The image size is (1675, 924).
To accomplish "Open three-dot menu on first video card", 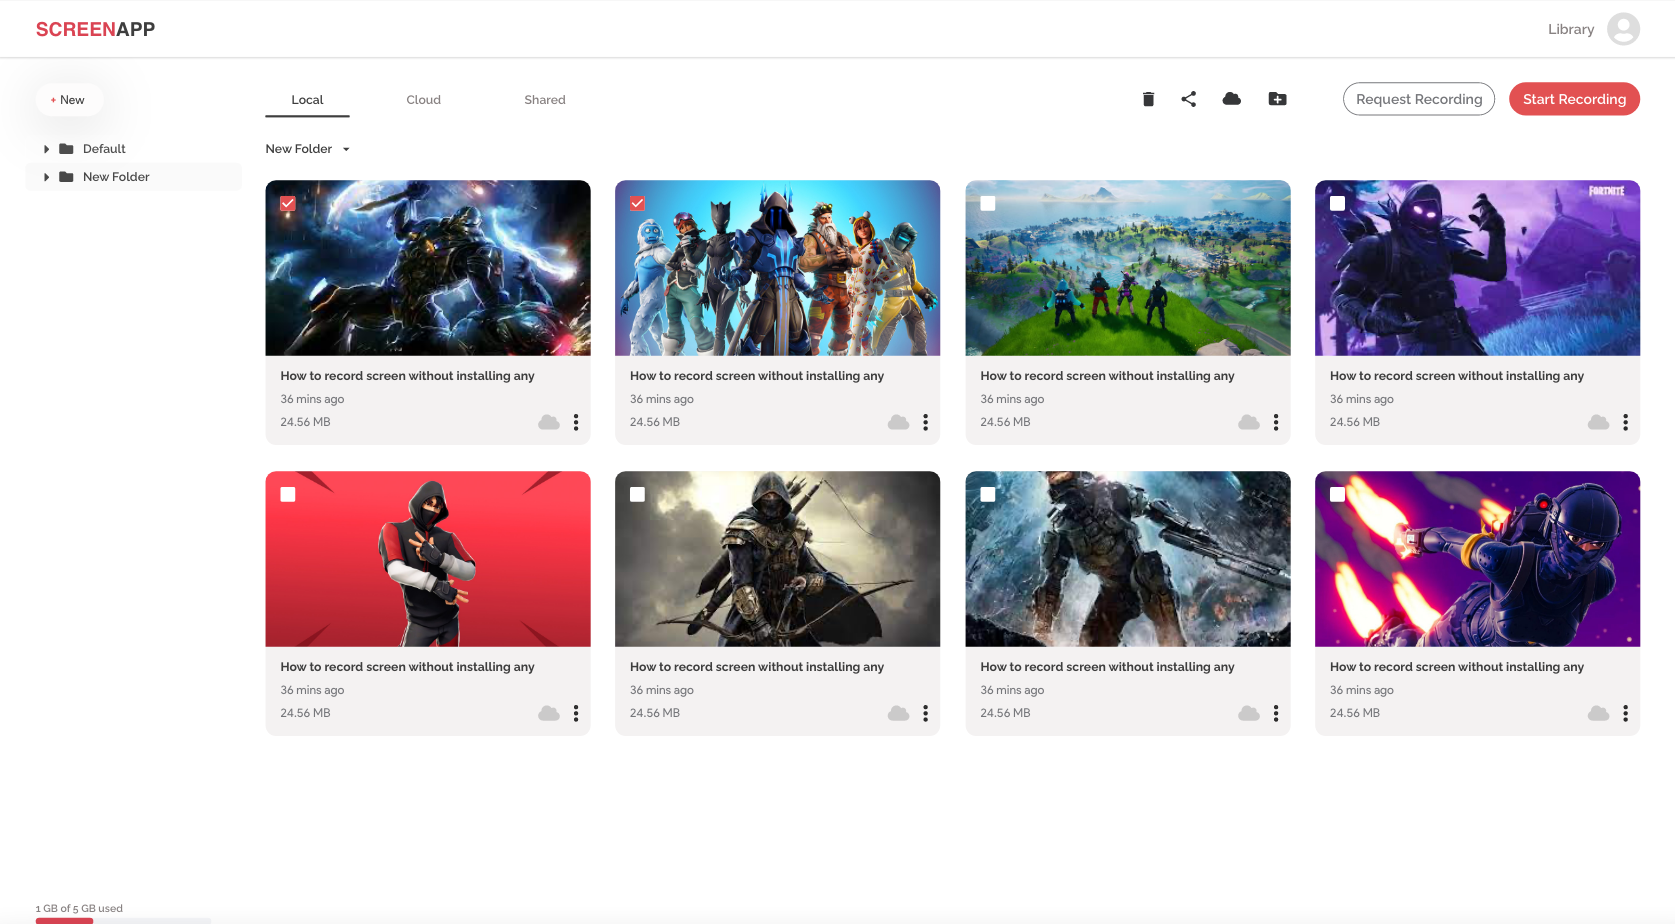I will [x=576, y=422].
